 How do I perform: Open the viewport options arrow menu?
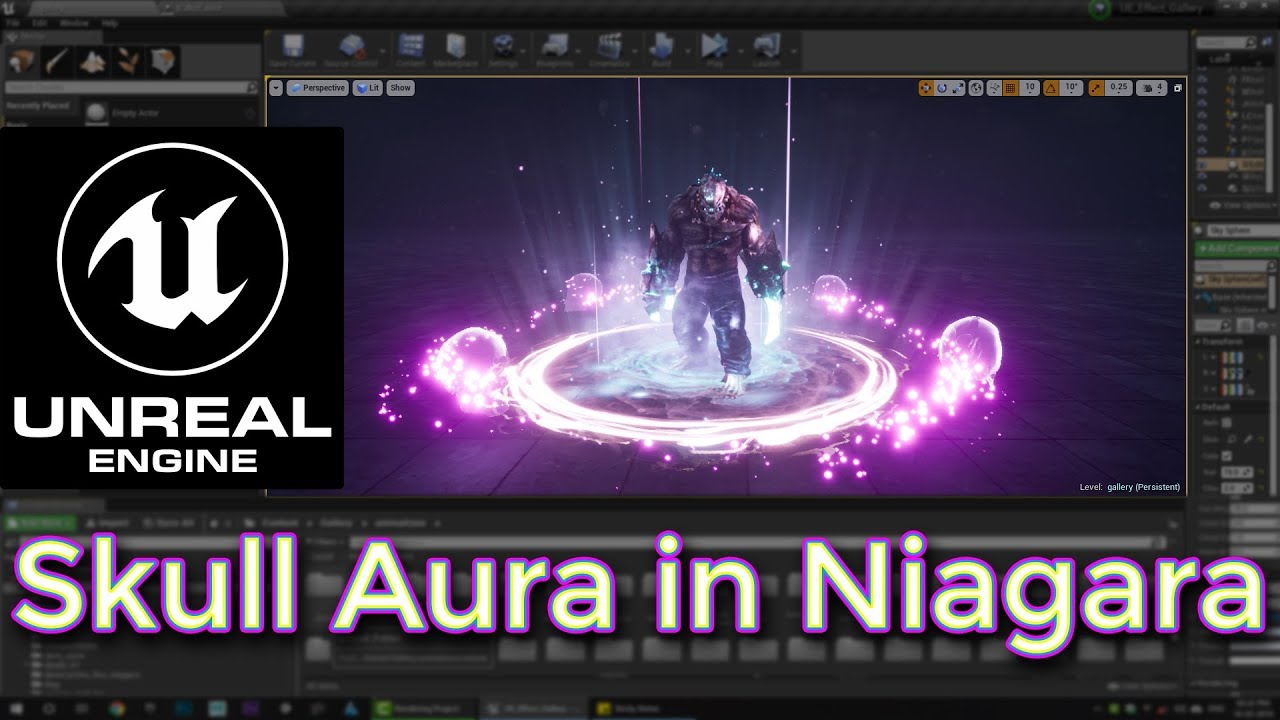276,88
